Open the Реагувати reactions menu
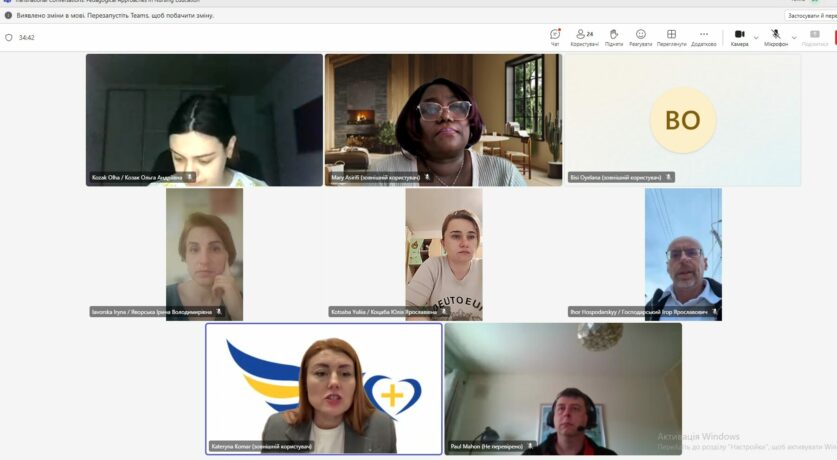The image size is (837, 460). pyautogui.click(x=641, y=35)
